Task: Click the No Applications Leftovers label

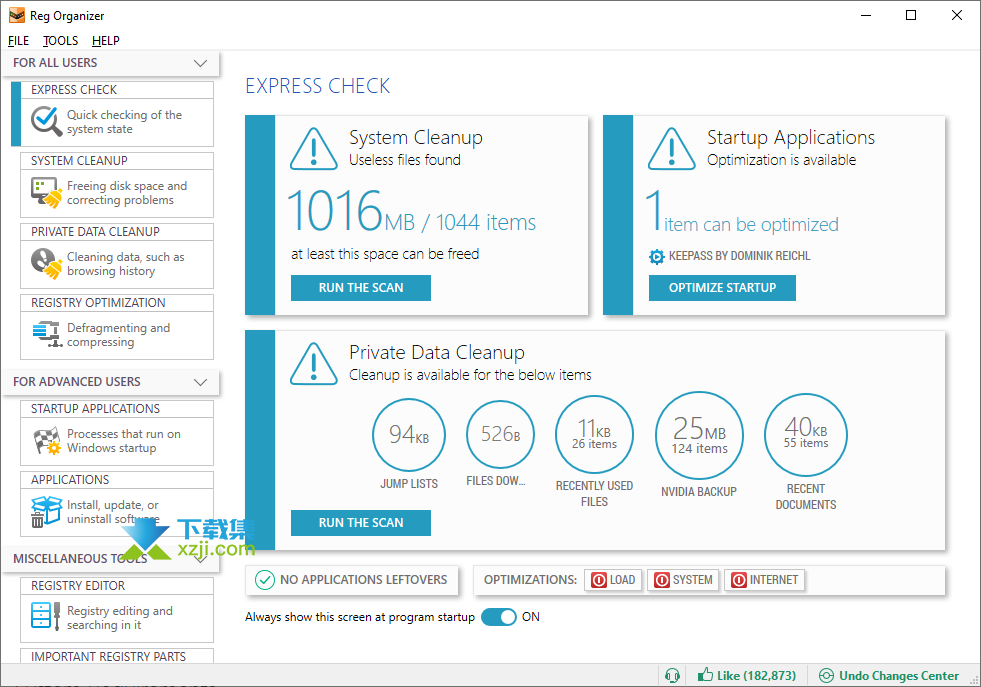Action: click(363, 580)
